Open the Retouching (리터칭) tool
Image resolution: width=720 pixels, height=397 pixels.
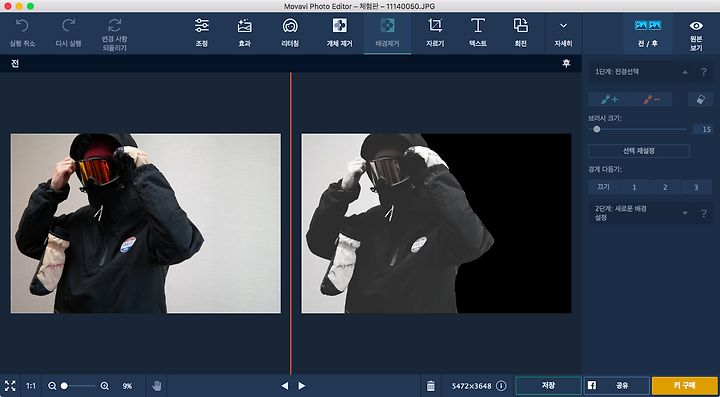(290, 33)
